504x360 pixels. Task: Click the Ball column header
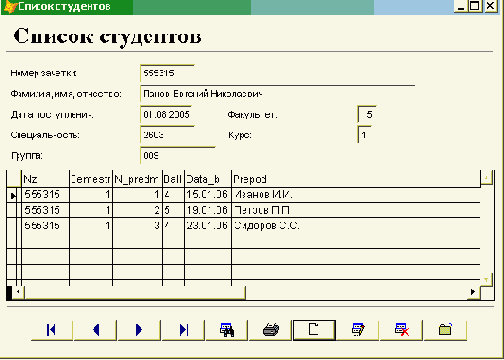[174, 179]
